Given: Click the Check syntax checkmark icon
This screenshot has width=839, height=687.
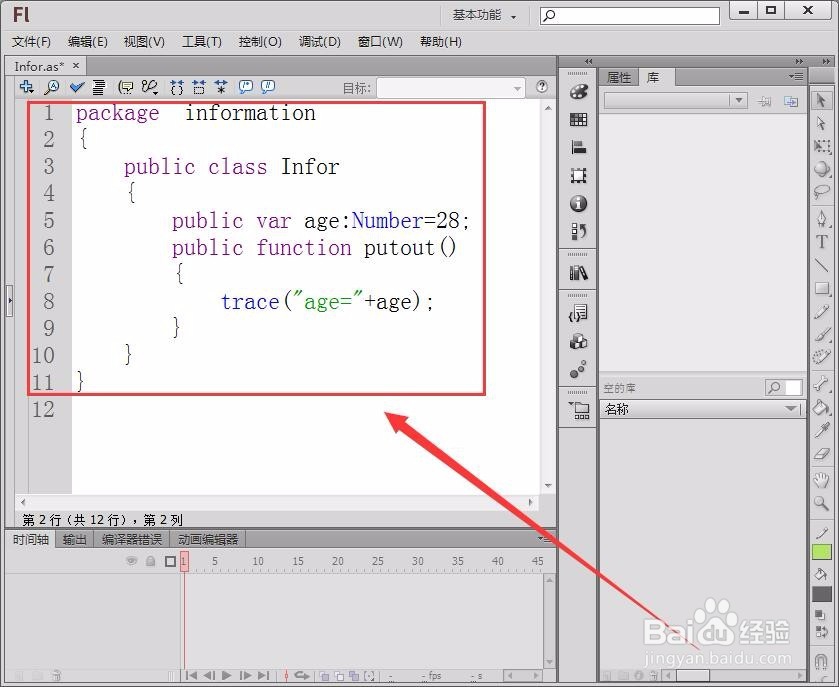Looking at the screenshot, I should tap(77, 87).
